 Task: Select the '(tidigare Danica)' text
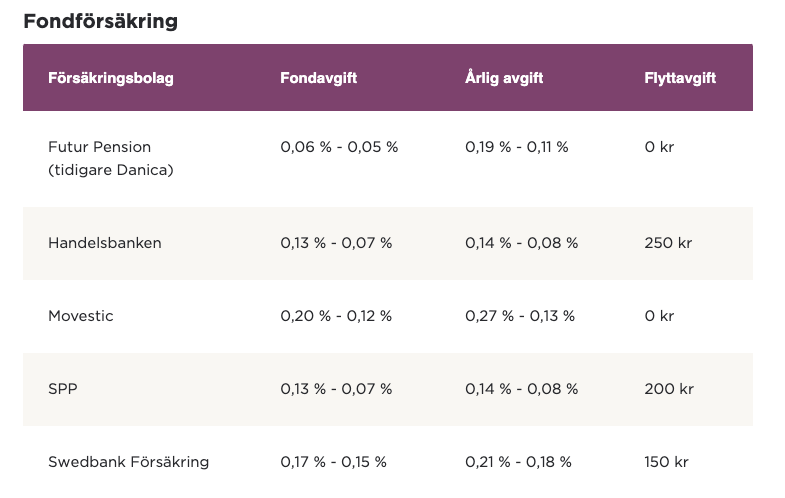tap(111, 170)
